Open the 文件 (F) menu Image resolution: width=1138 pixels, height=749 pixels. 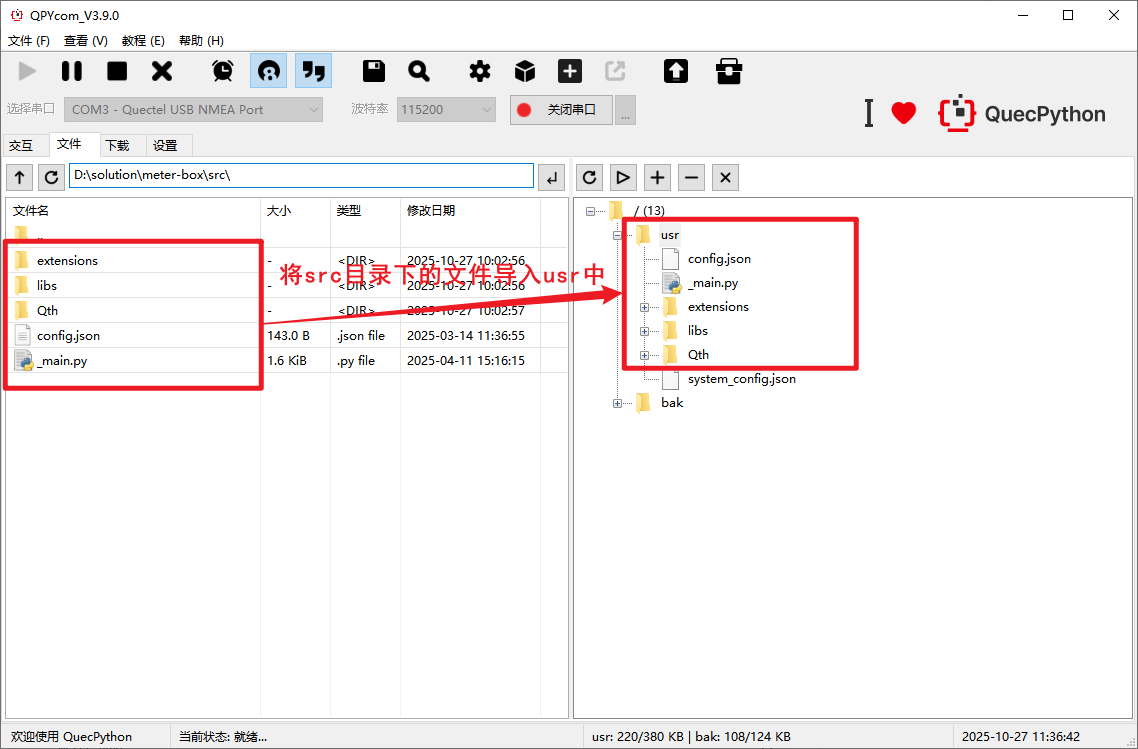(x=29, y=41)
